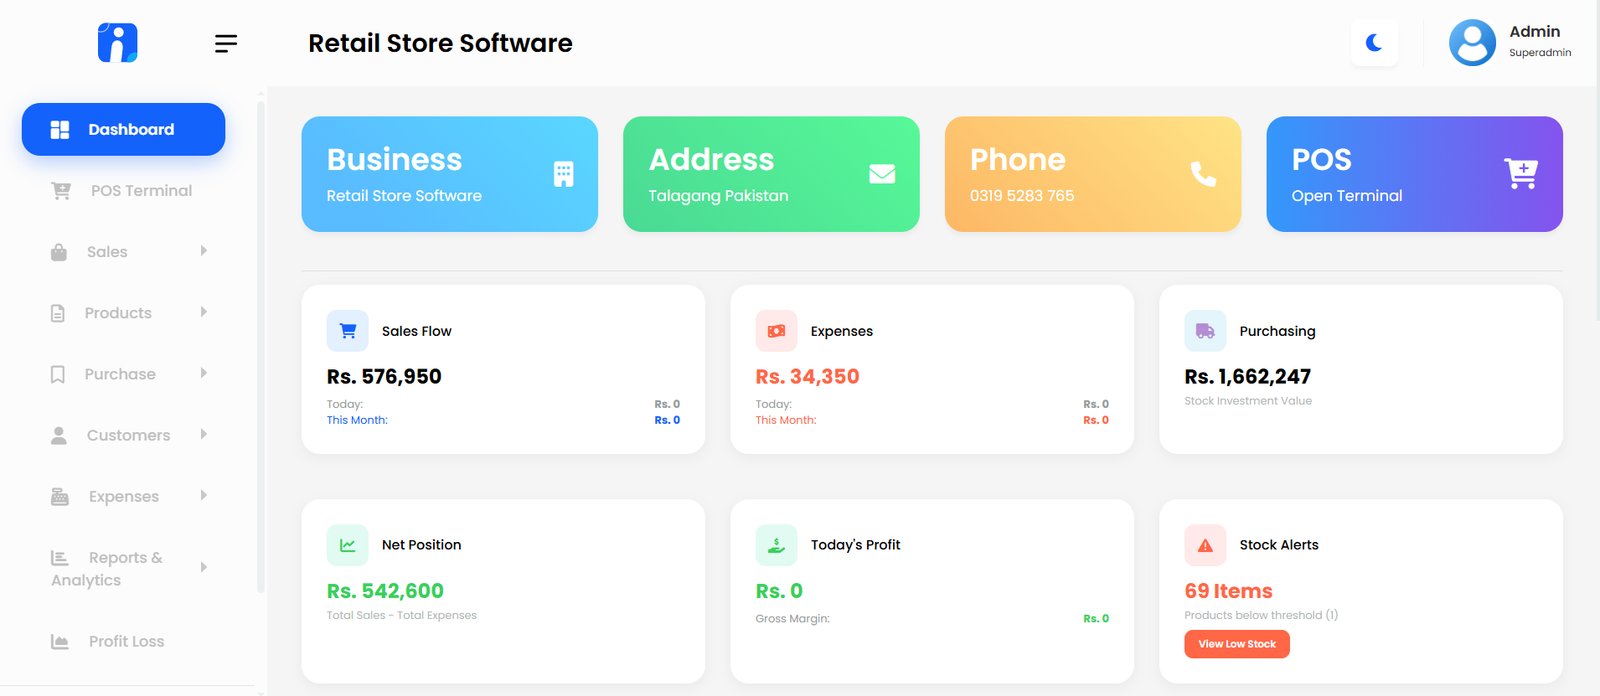
Task: Click the Retail Store Software page title
Action: click(x=440, y=43)
